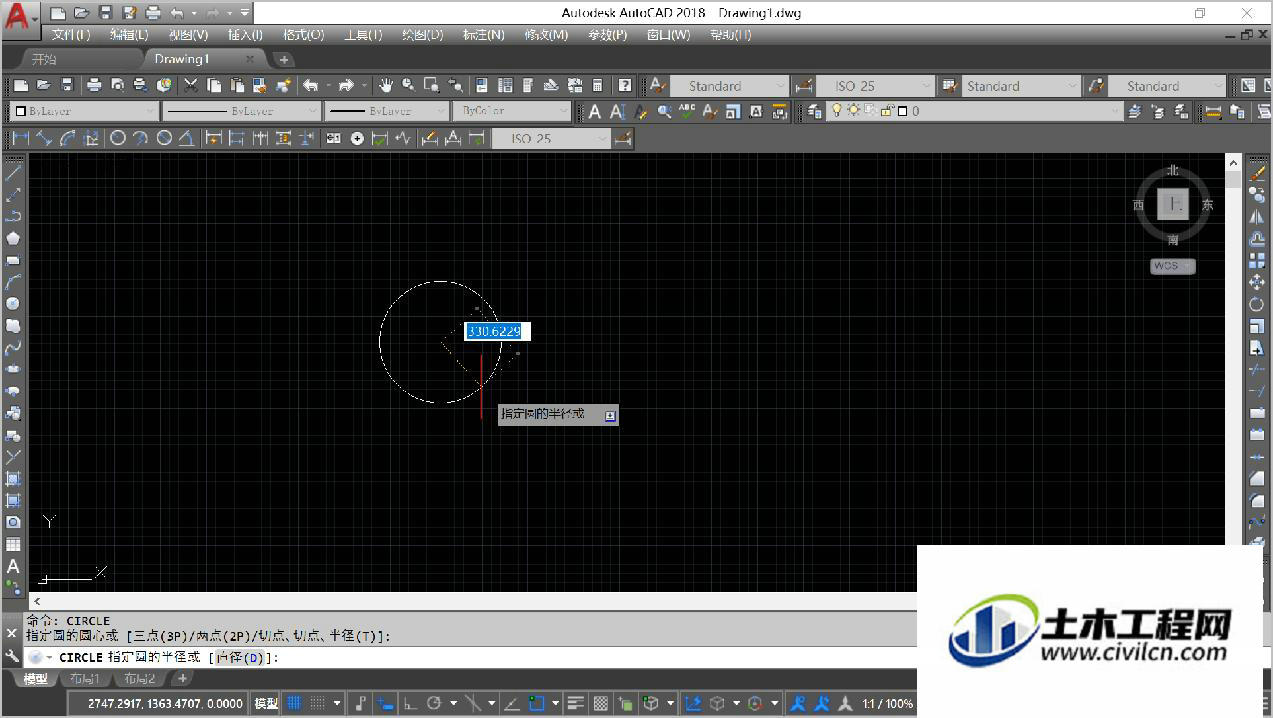1273x718 pixels.
Task: Click the Plot printer icon
Action: 94,85
